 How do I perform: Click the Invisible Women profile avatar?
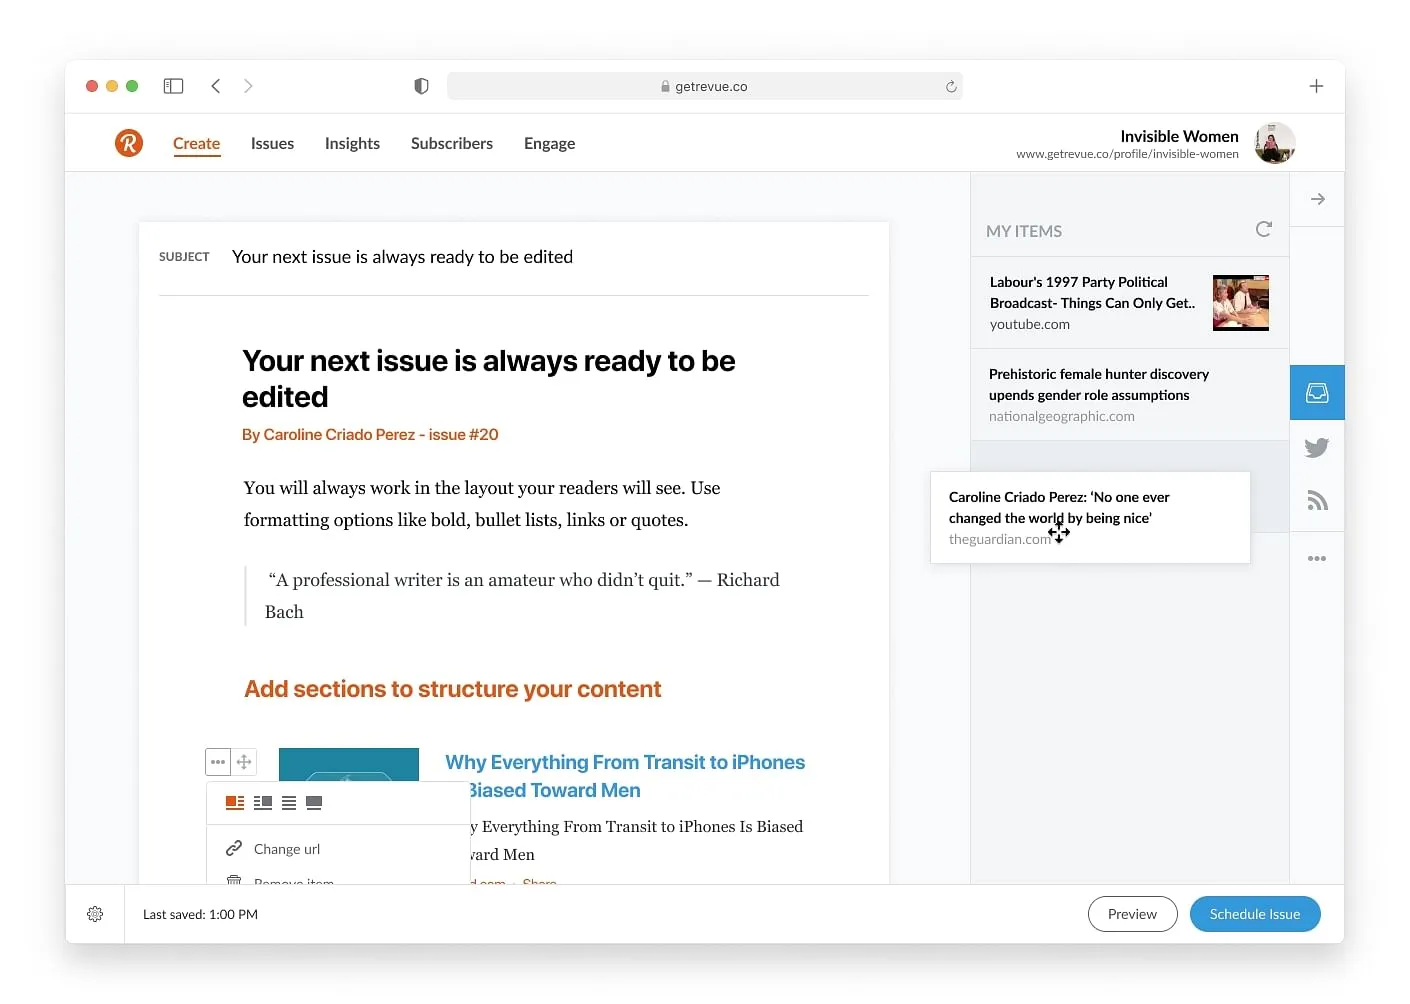[1275, 143]
